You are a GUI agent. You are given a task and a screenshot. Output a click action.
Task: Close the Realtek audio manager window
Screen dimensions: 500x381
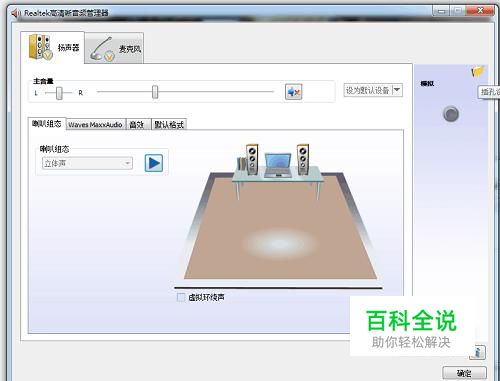click(x=480, y=11)
